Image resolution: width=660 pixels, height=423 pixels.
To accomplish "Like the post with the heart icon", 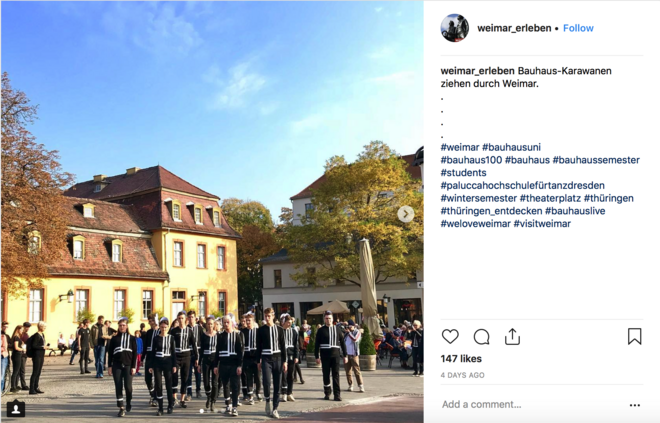I will point(450,336).
